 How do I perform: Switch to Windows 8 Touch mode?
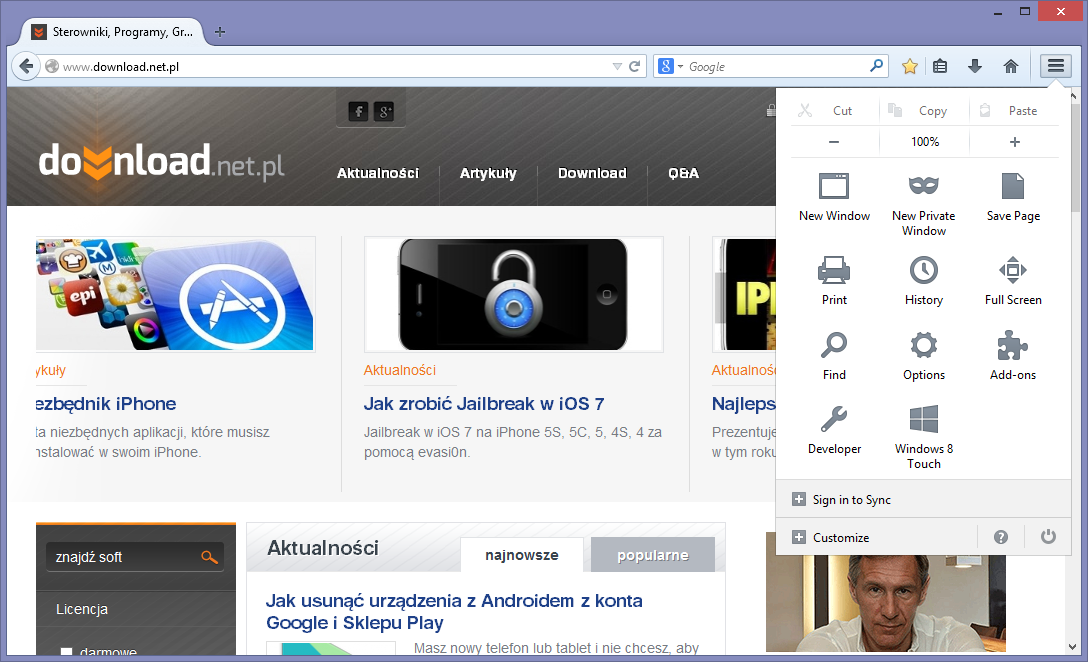tap(924, 437)
